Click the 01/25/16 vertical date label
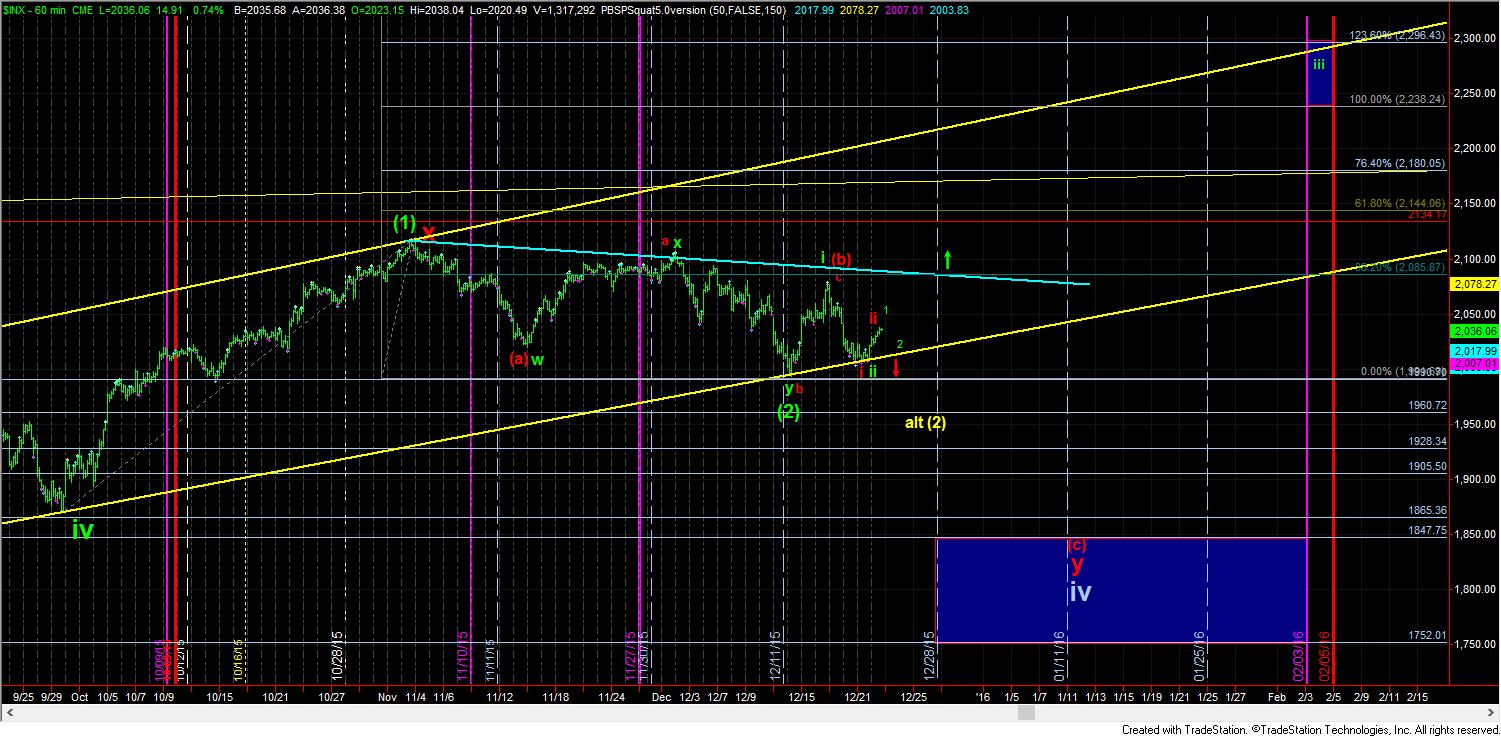The width and height of the screenshot is (1501, 736). tap(1199, 654)
